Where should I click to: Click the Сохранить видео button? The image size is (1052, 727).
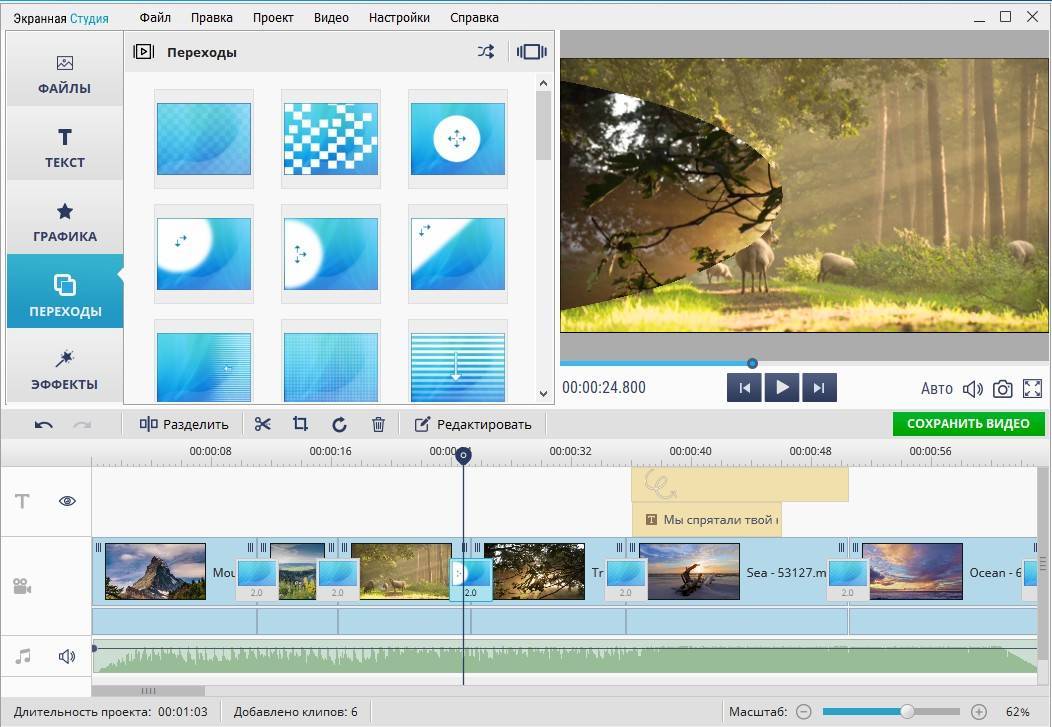click(x=967, y=424)
